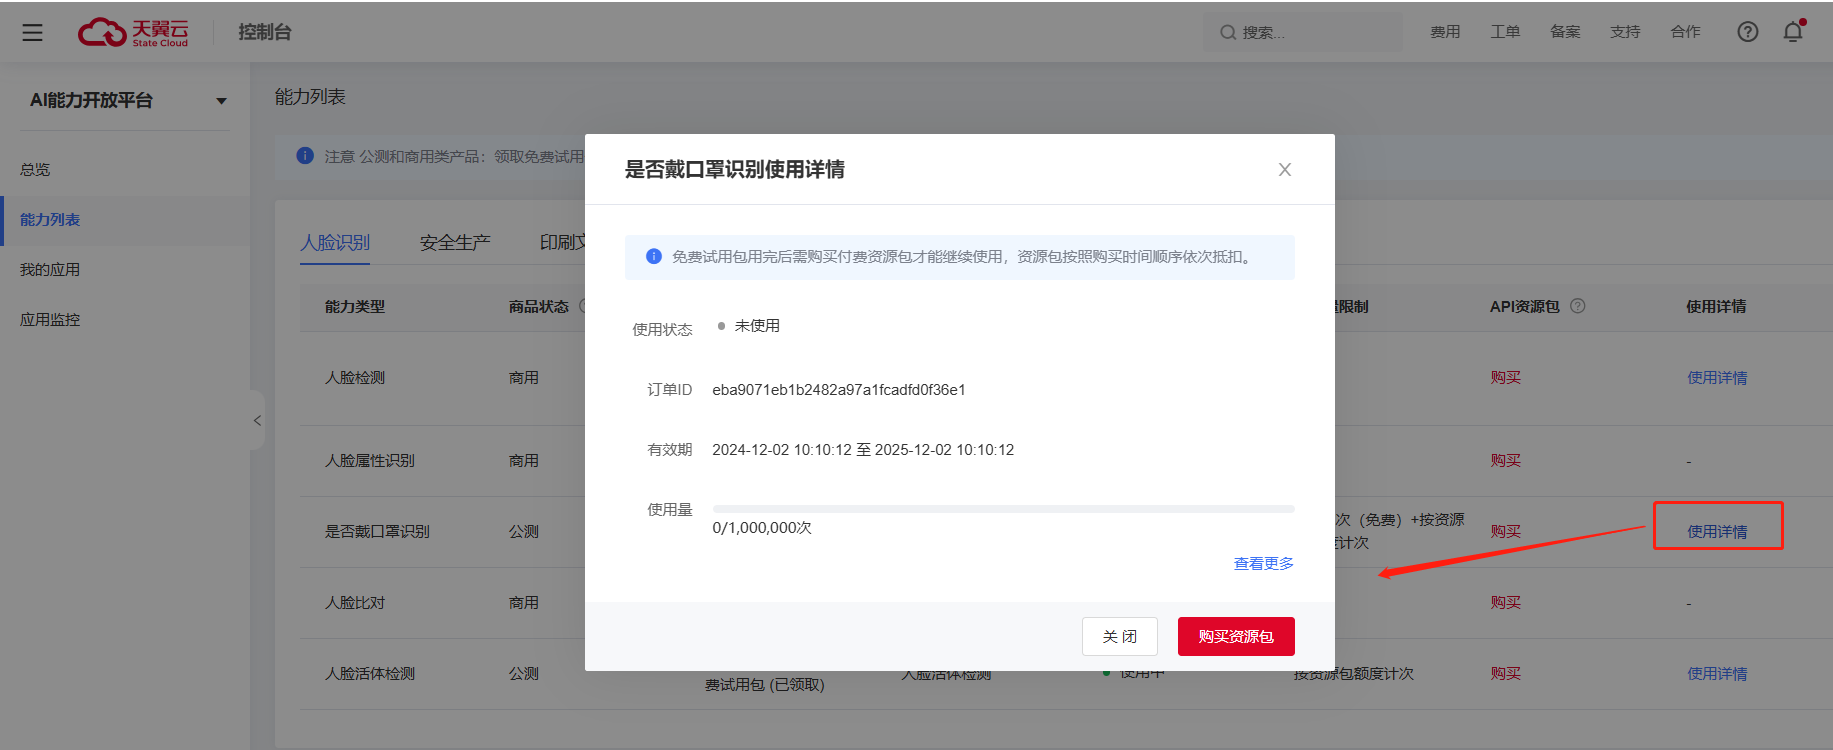The height and width of the screenshot is (750, 1833).
Task: Click the State Cloud logo
Action: click(x=133, y=32)
